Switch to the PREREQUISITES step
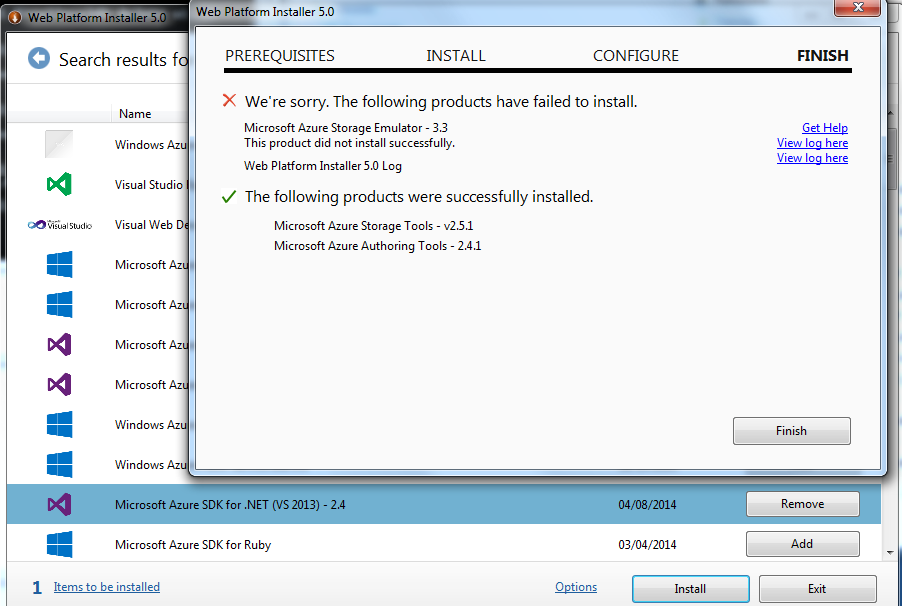 click(279, 55)
